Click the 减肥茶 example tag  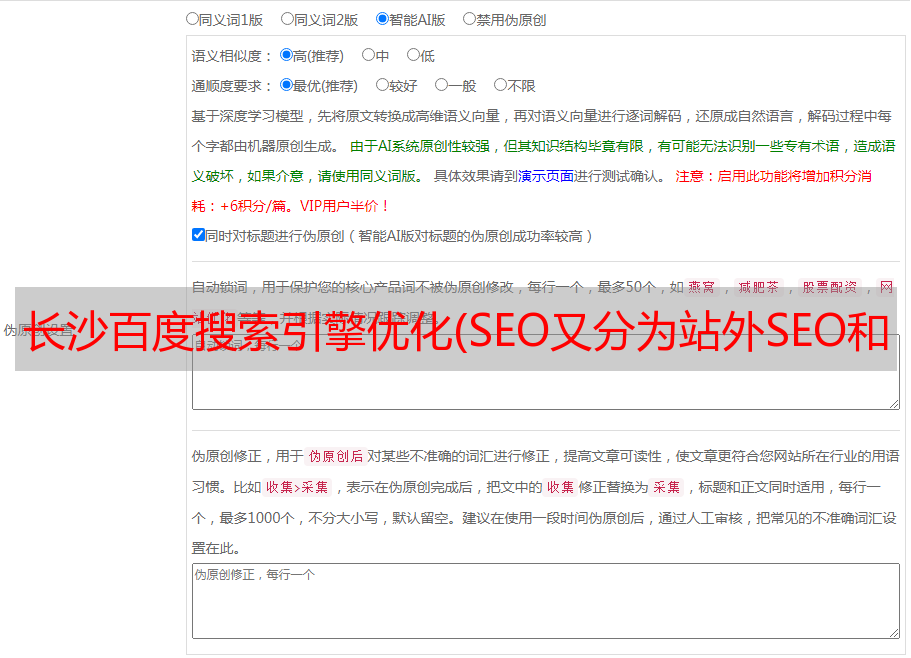coord(758,287)
